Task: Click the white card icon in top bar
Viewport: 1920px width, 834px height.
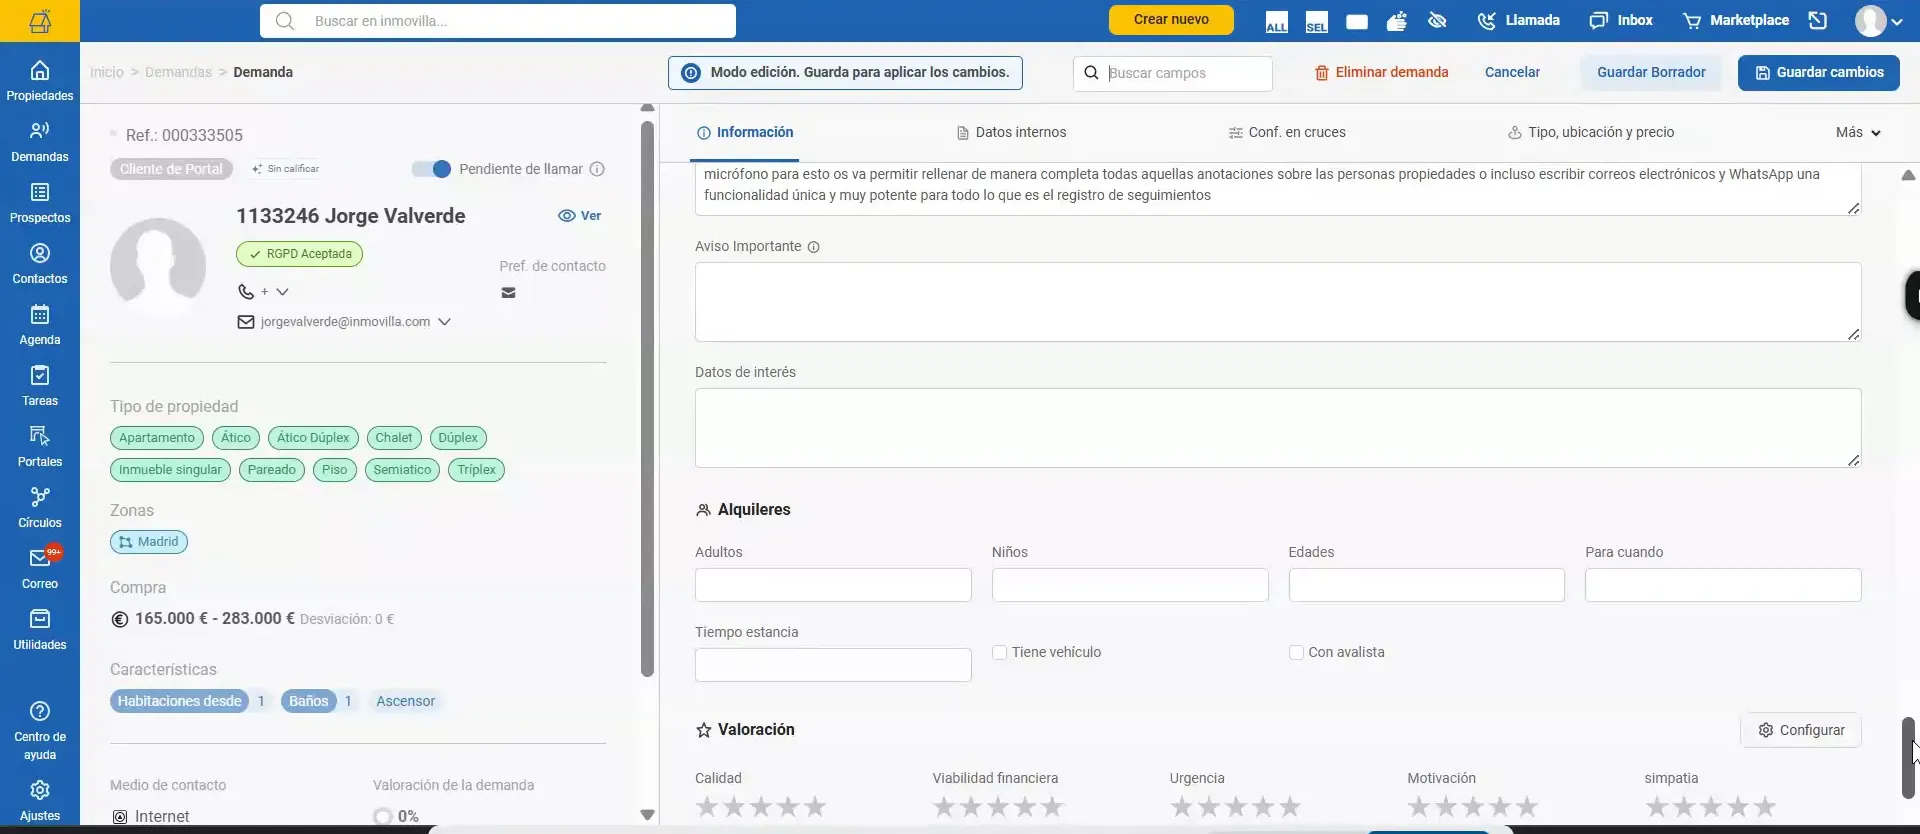Action: pyautogui.click(x=1357, y=22)
